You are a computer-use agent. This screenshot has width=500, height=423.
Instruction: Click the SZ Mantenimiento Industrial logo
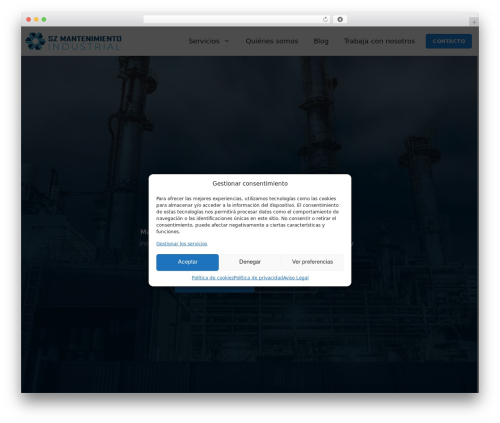click(73, 41)
